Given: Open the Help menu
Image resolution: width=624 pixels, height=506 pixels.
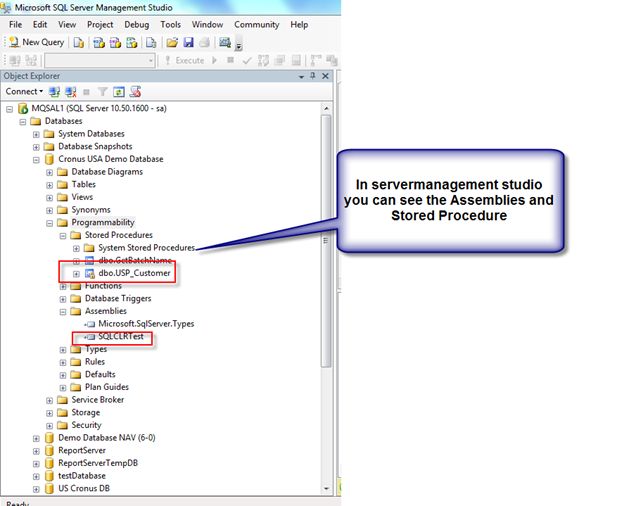Looking at the screenshot, I should [x=299, y=25].
